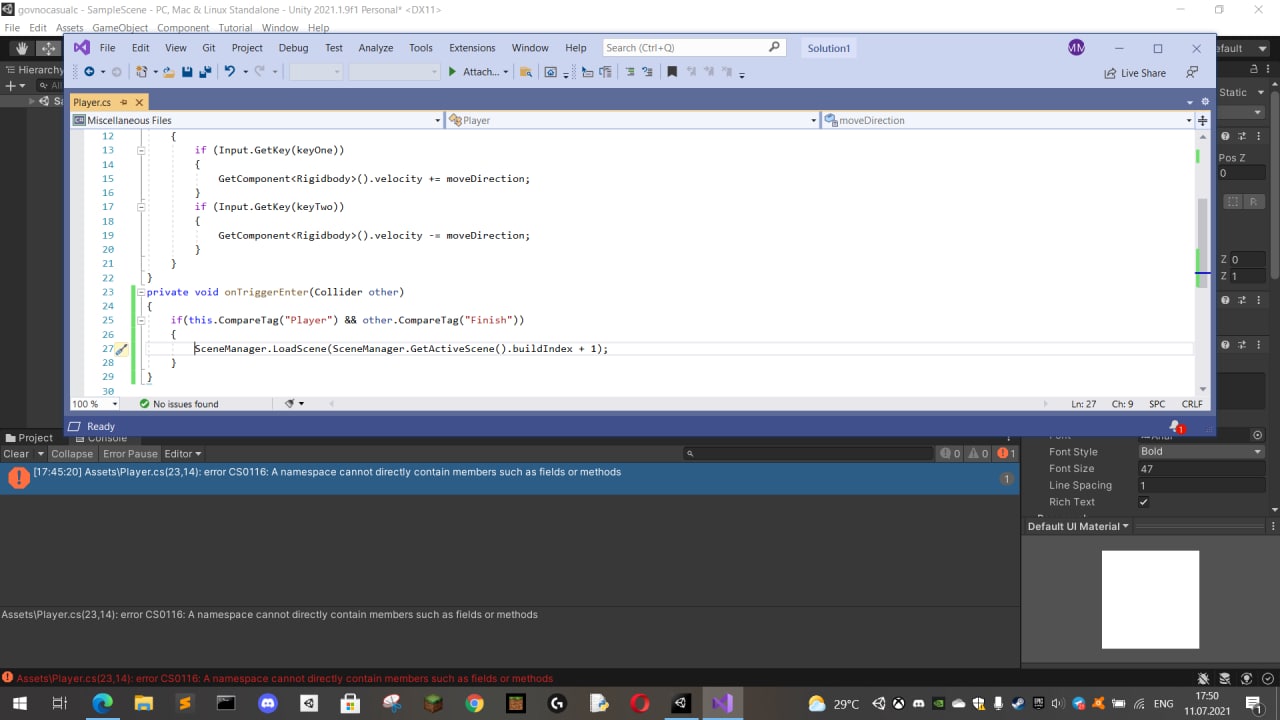The width and height of the screenshot is (1280, 720).
Task: Click the Navigate Backward arrow in Visual Studio toolbar
Action: coord(89,72)
